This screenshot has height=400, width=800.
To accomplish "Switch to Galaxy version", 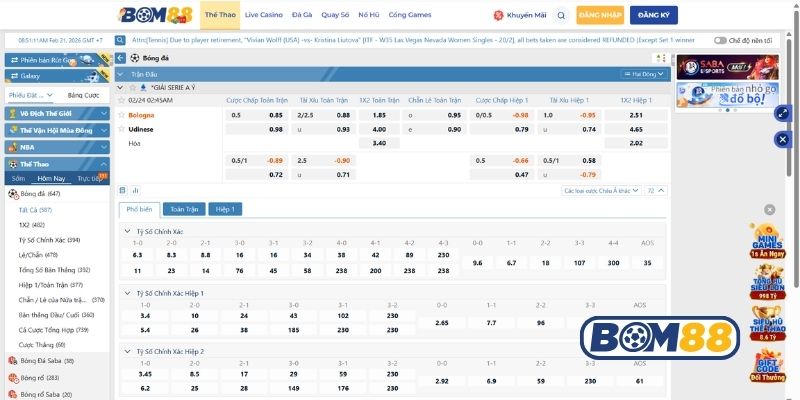I will coord(57,76).
